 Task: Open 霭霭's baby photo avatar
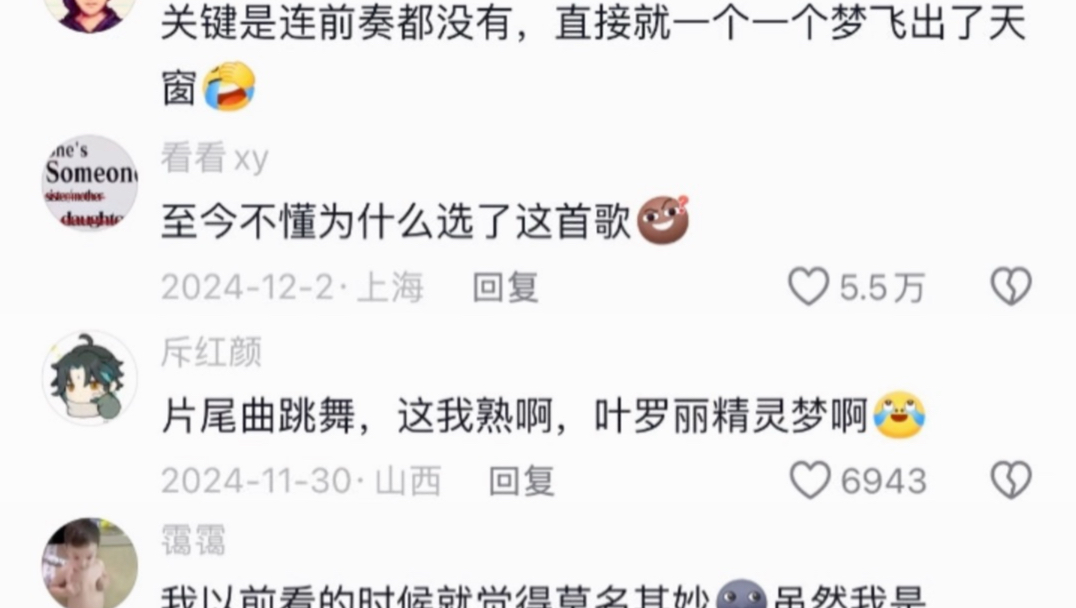(90, 564)
